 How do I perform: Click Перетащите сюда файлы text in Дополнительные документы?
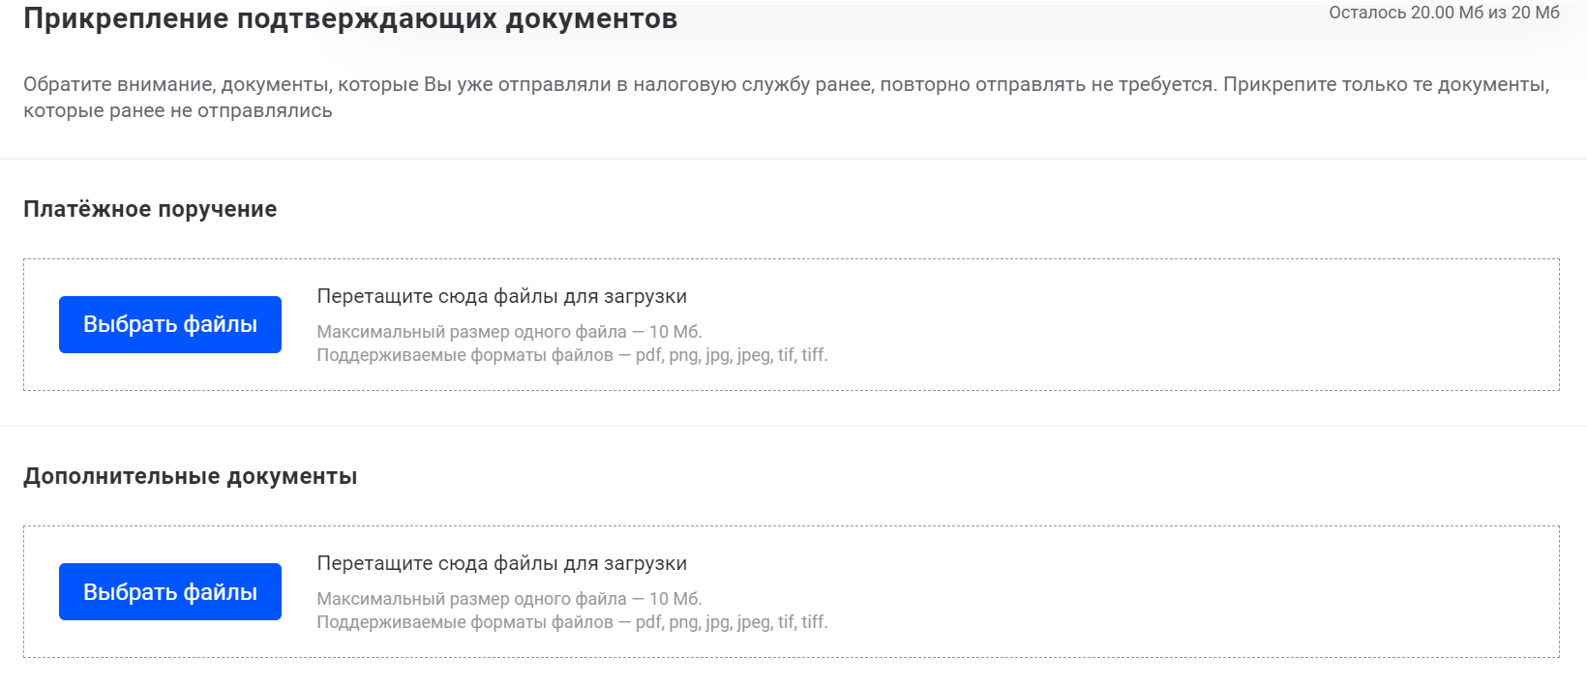[x=501, y=563]
